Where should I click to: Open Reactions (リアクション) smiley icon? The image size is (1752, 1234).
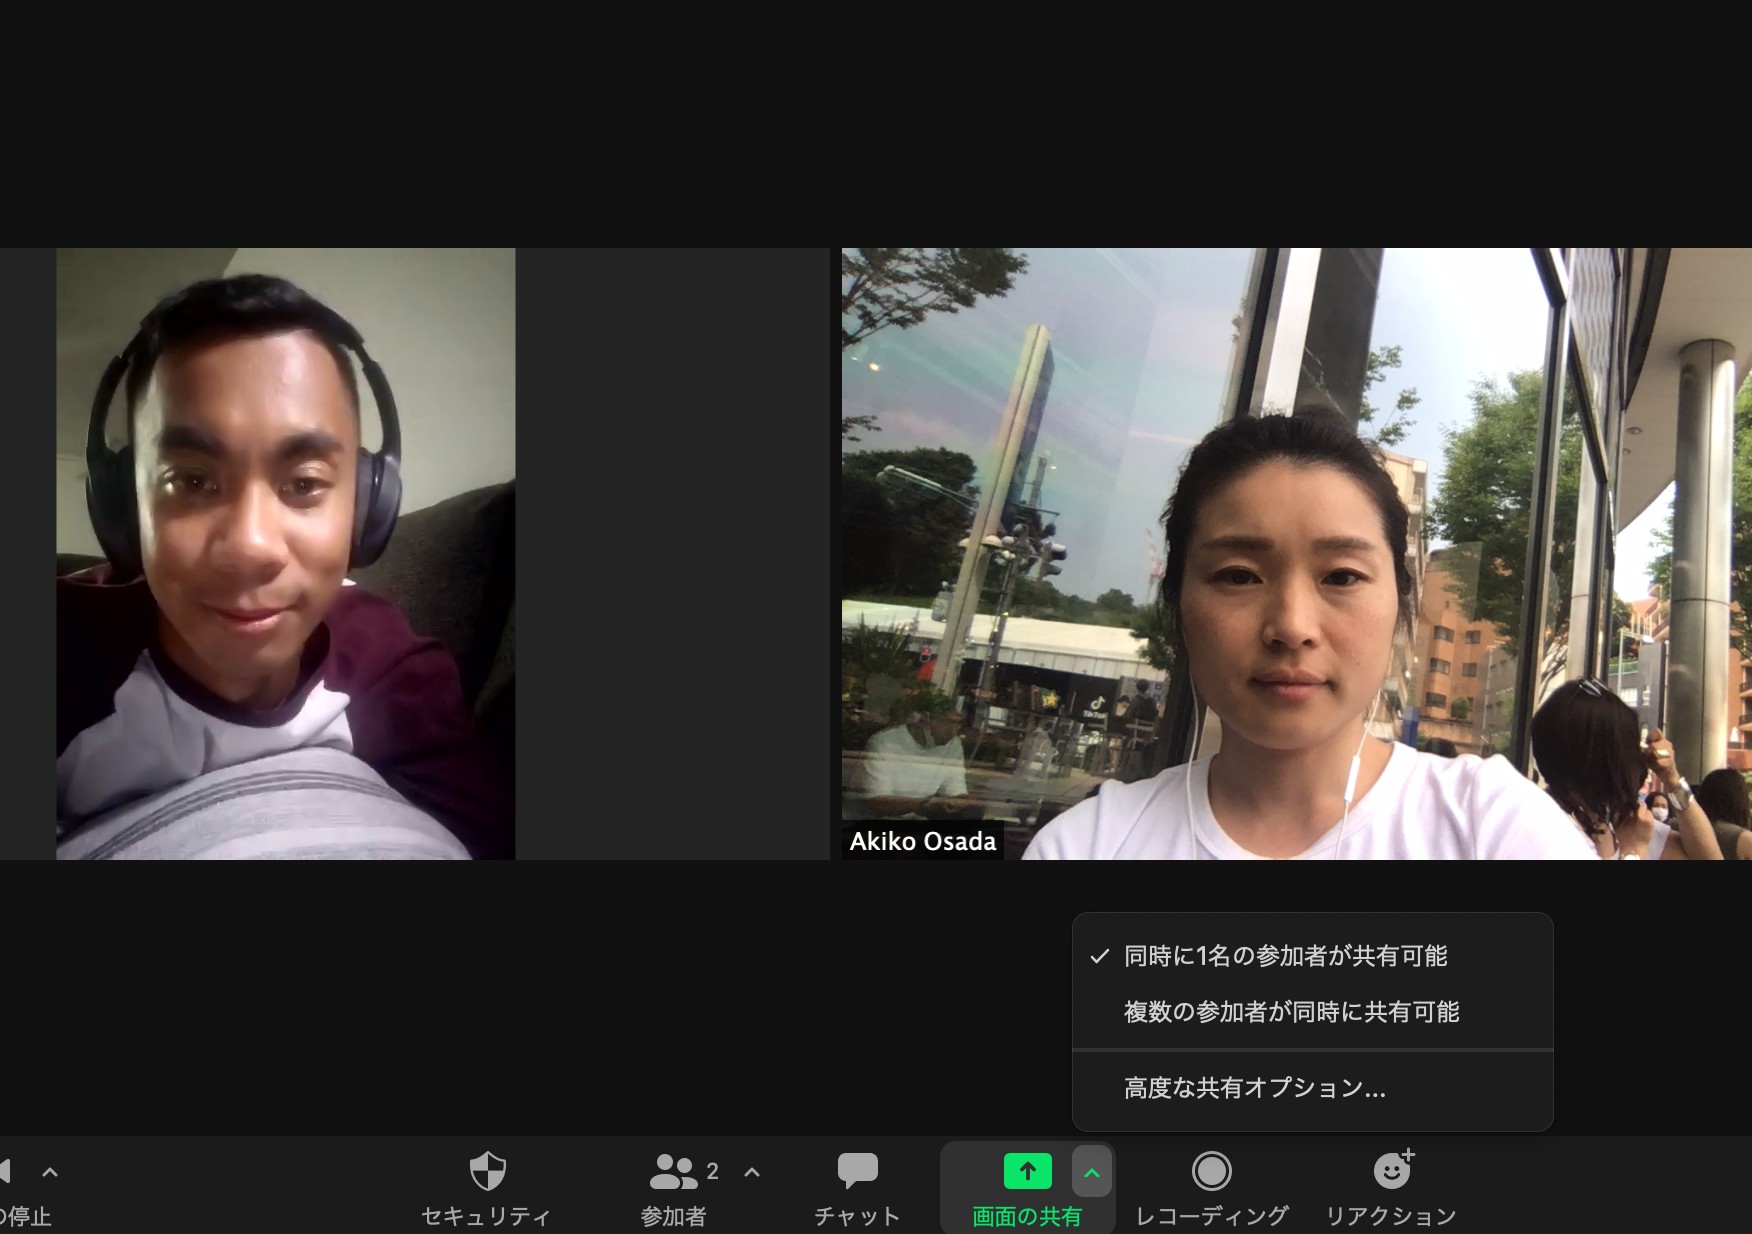(1393, 1169)
